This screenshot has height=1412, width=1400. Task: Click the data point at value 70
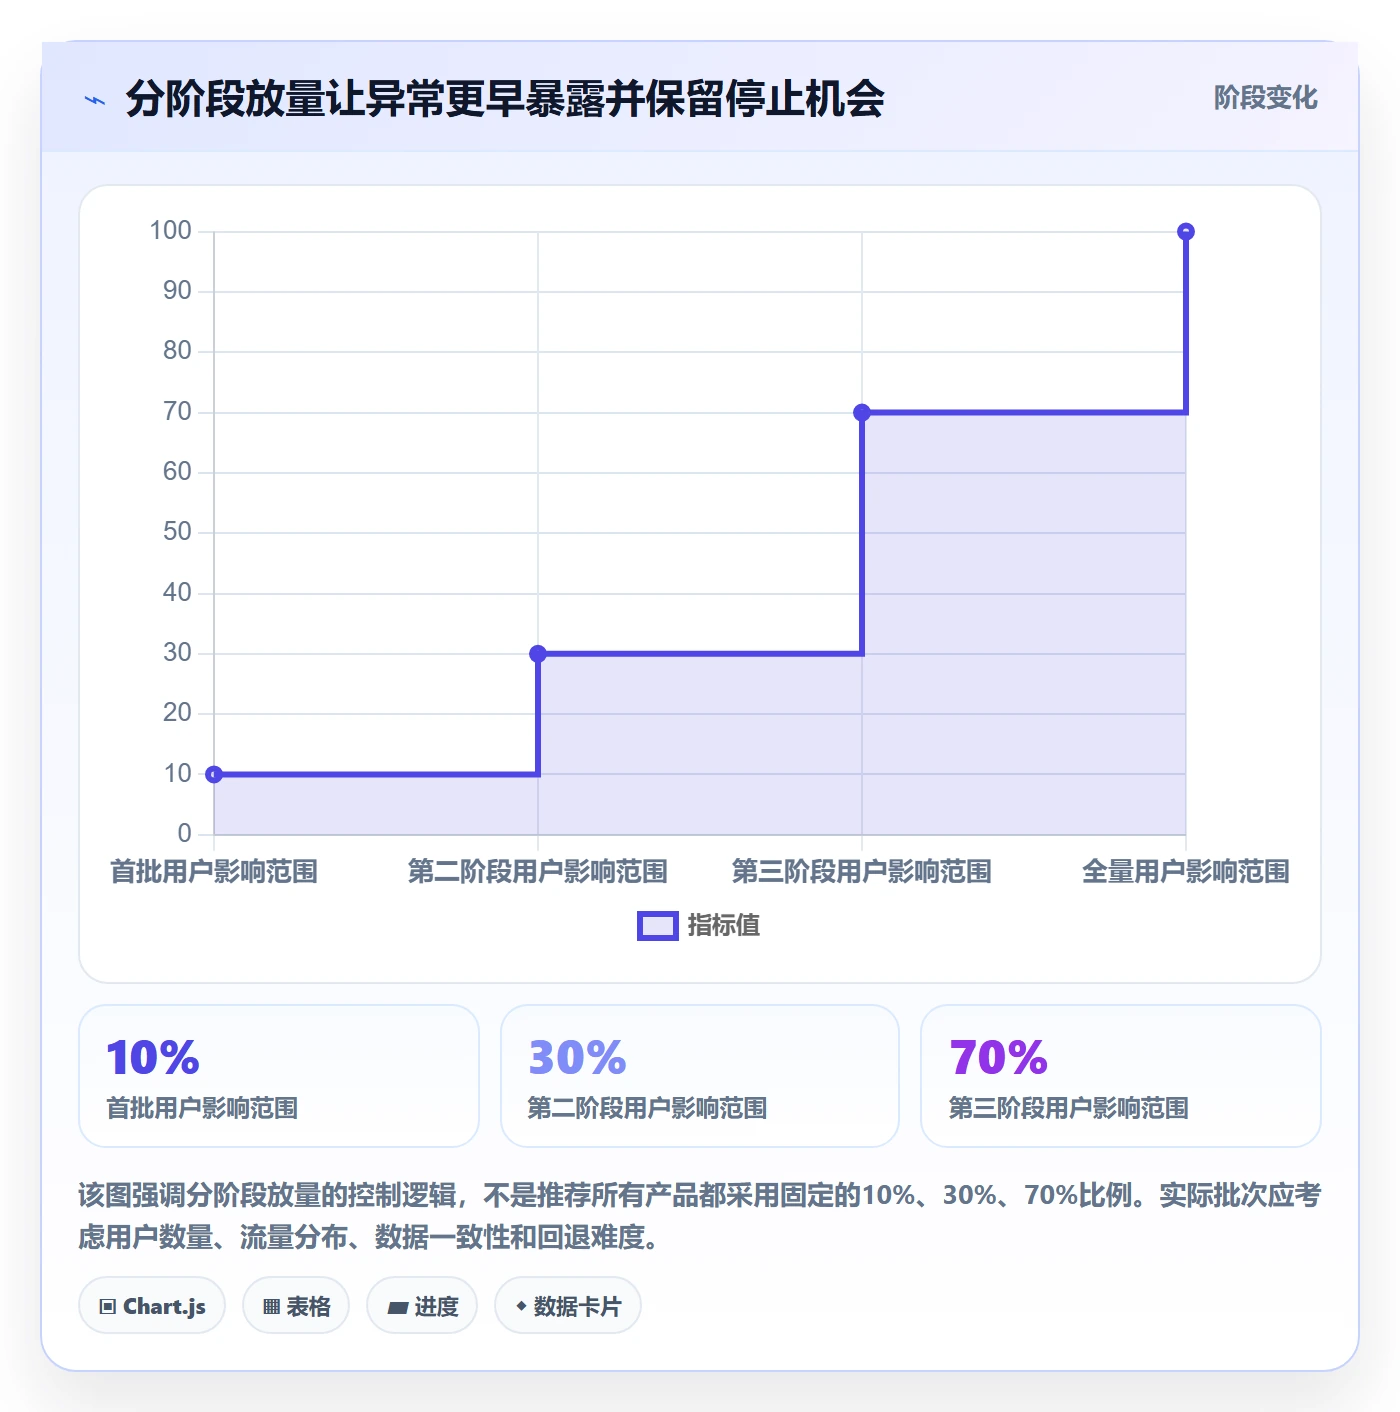(x=862, y=412)
